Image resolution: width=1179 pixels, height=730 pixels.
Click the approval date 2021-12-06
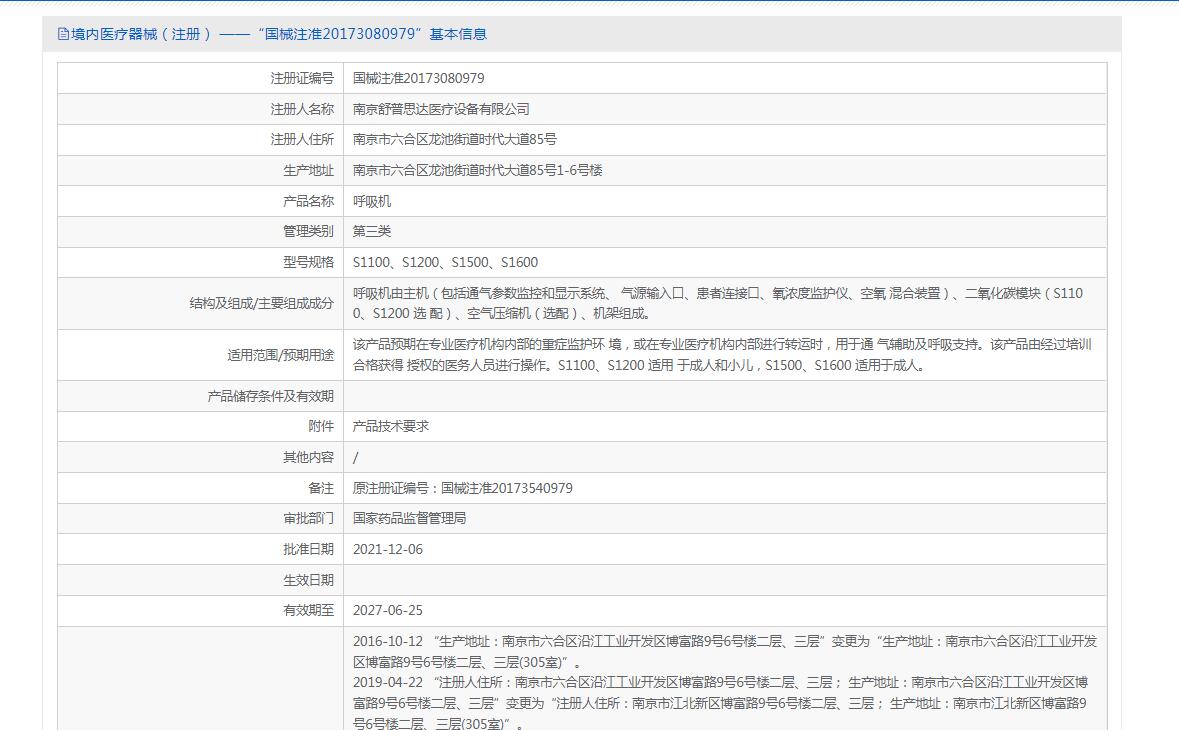pyautogui.click(x=388, y=549)
